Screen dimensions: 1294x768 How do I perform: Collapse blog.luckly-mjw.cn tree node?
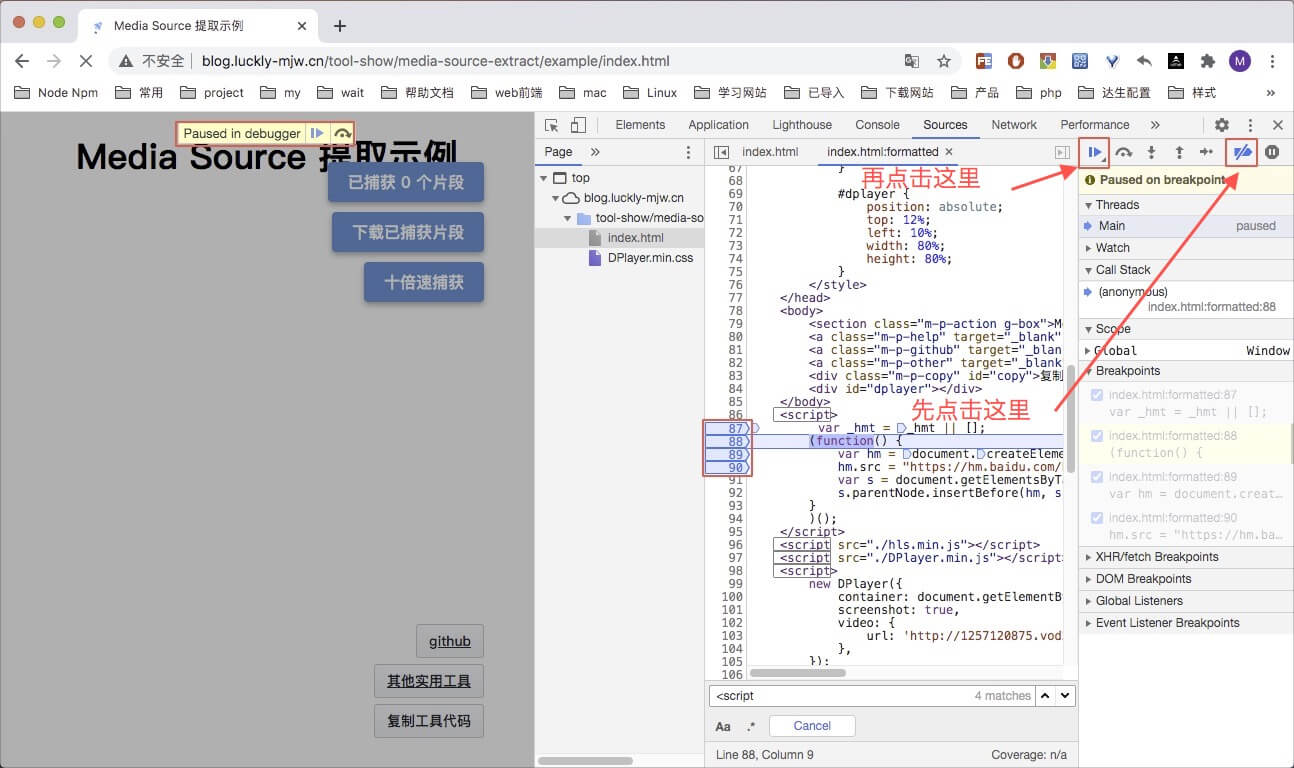click(556, 198)
